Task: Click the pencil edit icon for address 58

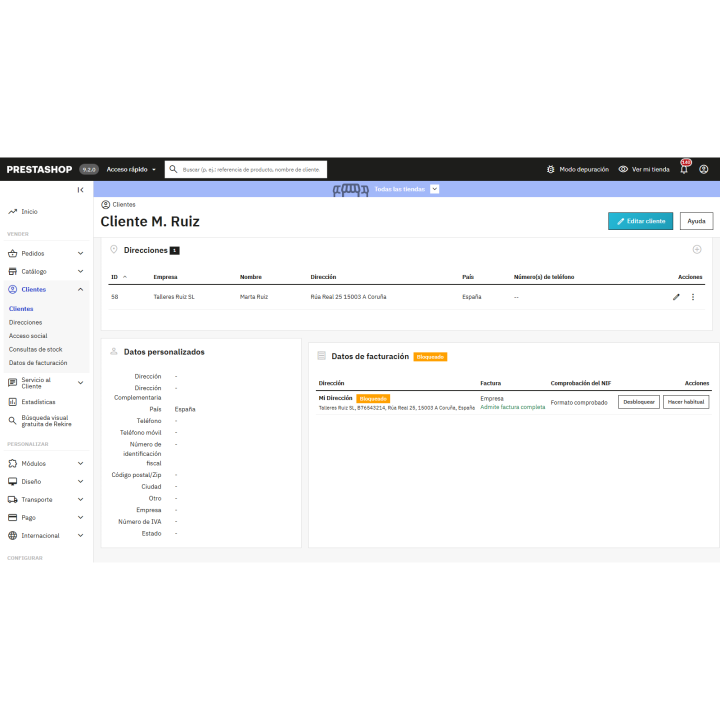Action: (676, 297)
